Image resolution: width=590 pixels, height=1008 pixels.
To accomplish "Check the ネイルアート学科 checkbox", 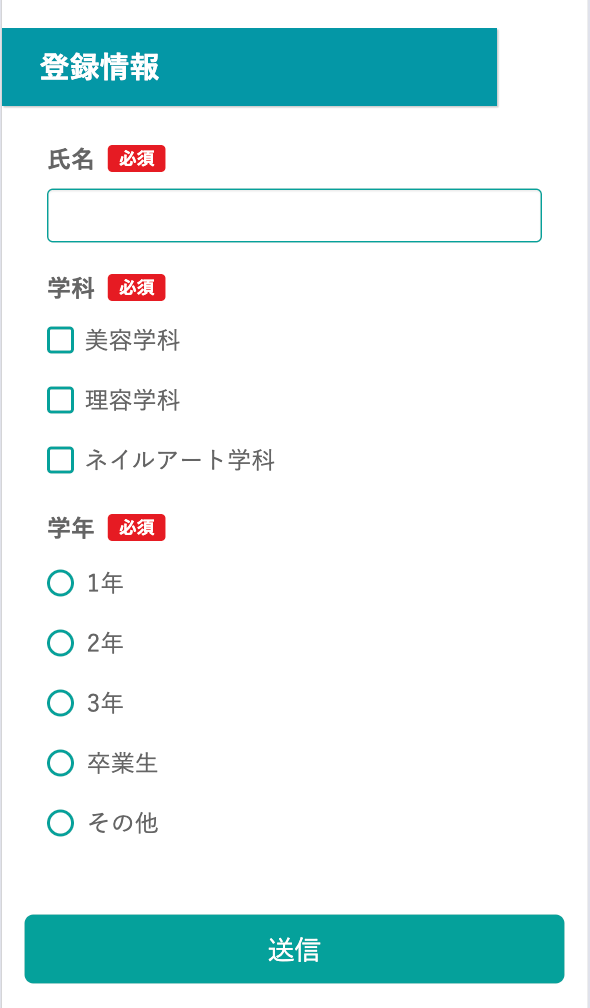I will (60, 460).
